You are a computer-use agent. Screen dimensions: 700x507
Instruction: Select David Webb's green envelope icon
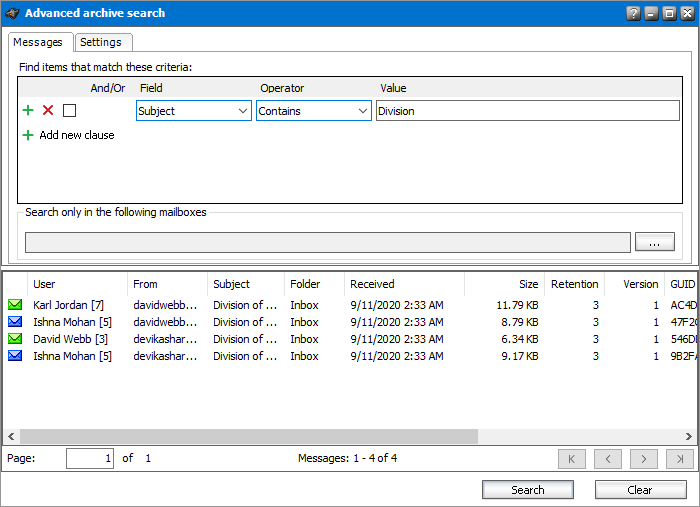pos(15,339)
